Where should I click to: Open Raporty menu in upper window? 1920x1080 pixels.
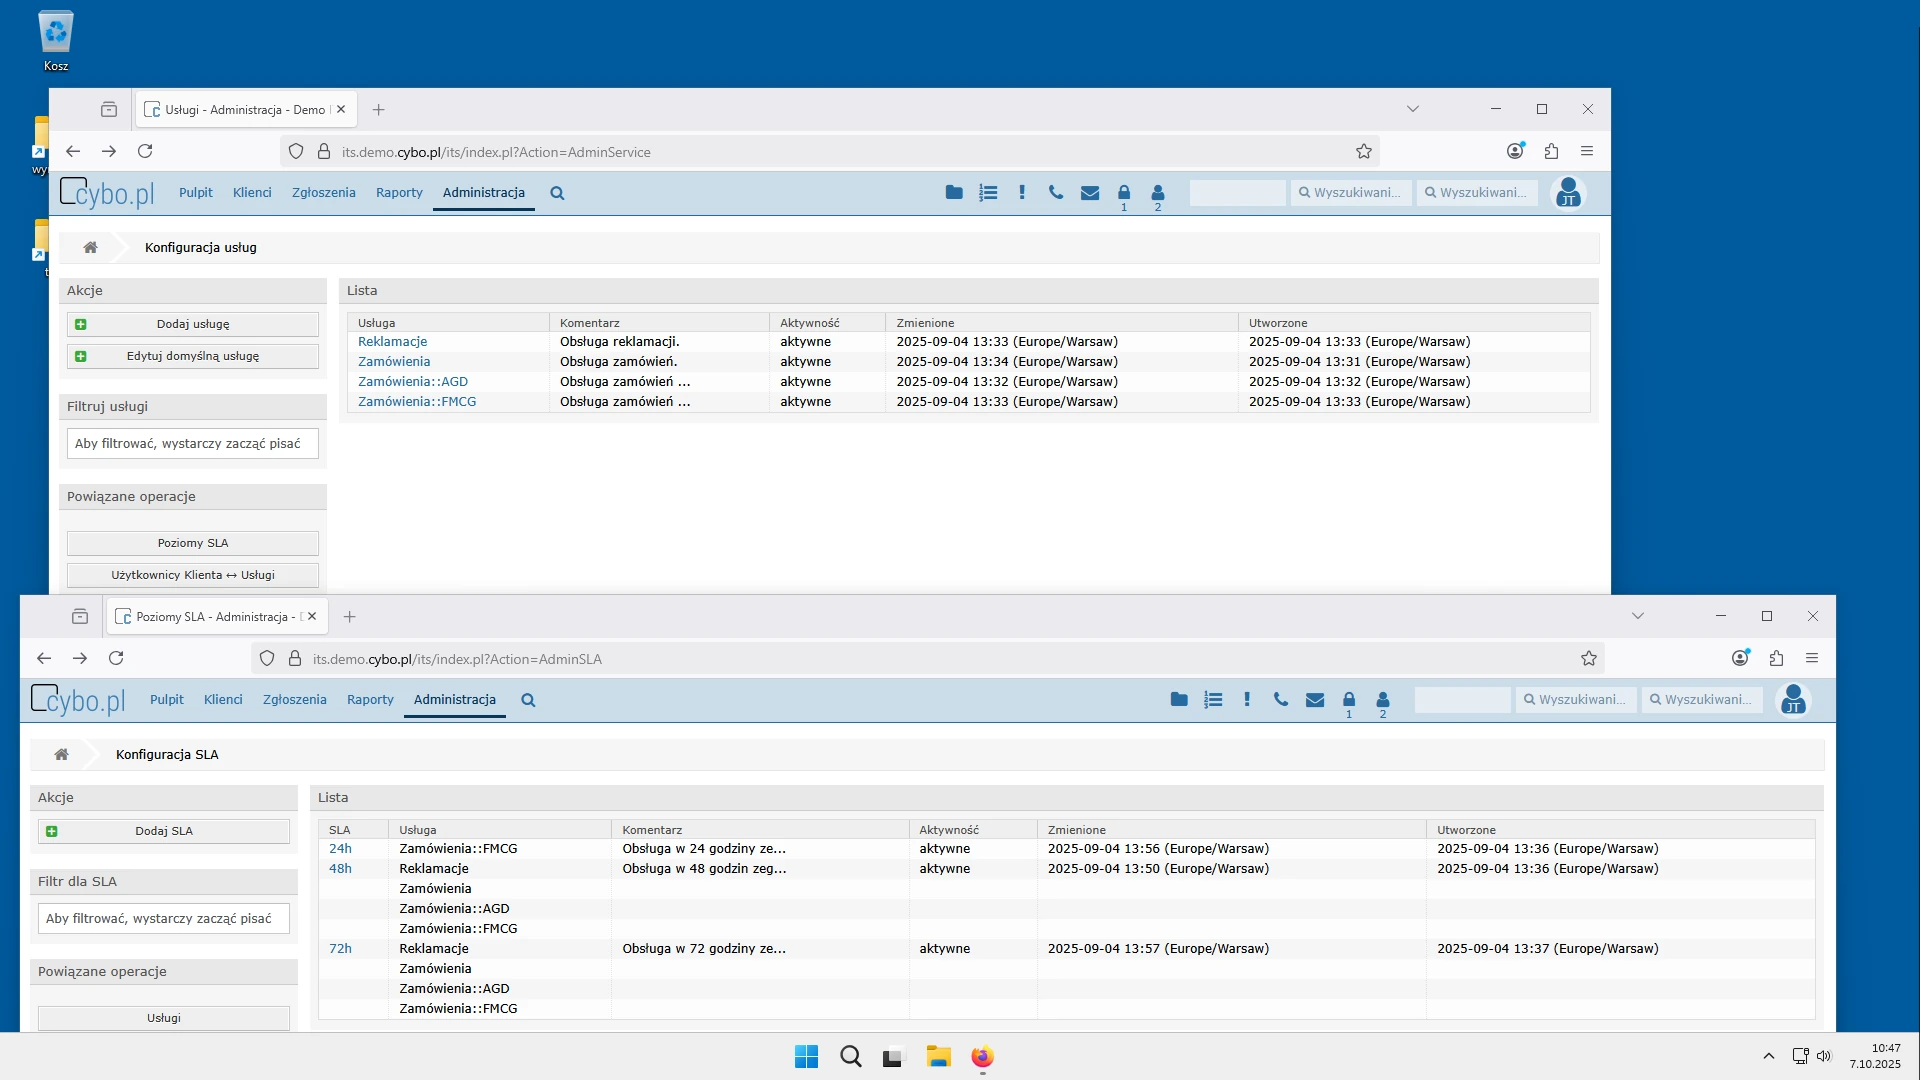(399, 193)
